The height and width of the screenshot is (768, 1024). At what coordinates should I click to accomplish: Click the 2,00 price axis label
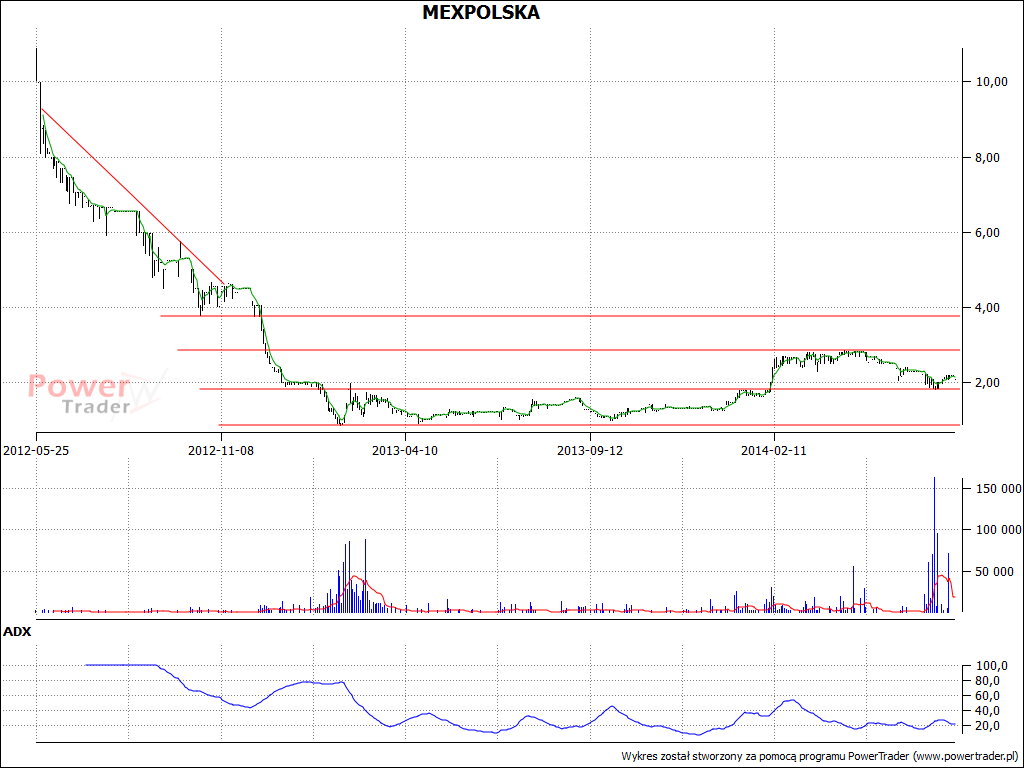(x=989, y=382)
